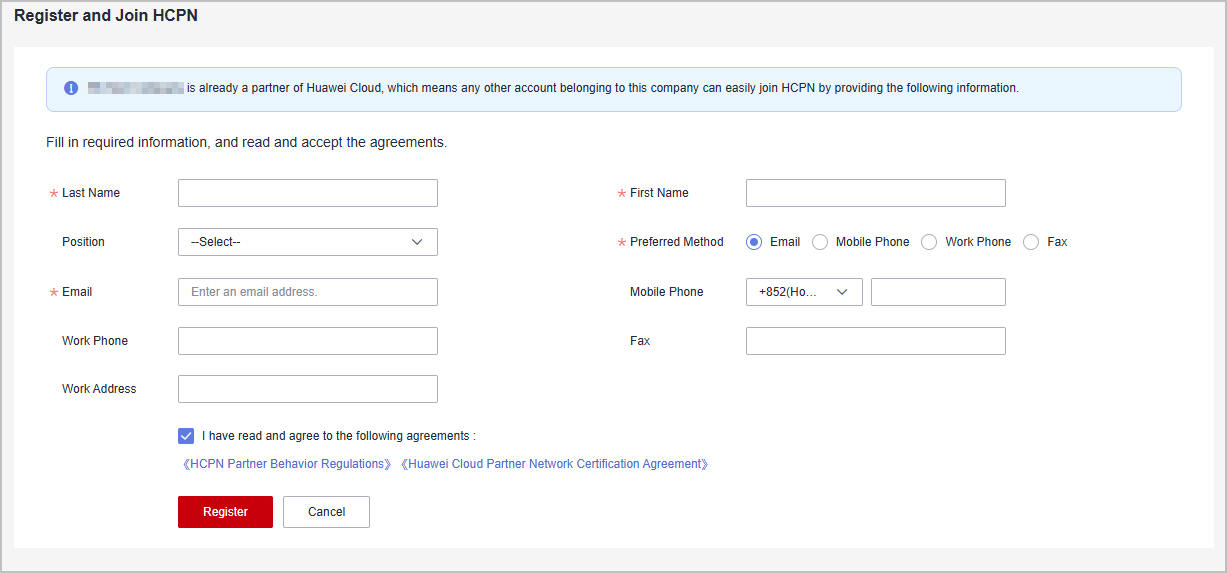
Task: Select the Work Phone text field
Action: point(307,341)
